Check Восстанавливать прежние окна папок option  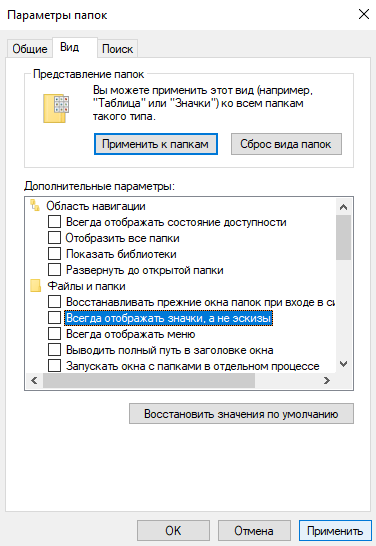54,302
